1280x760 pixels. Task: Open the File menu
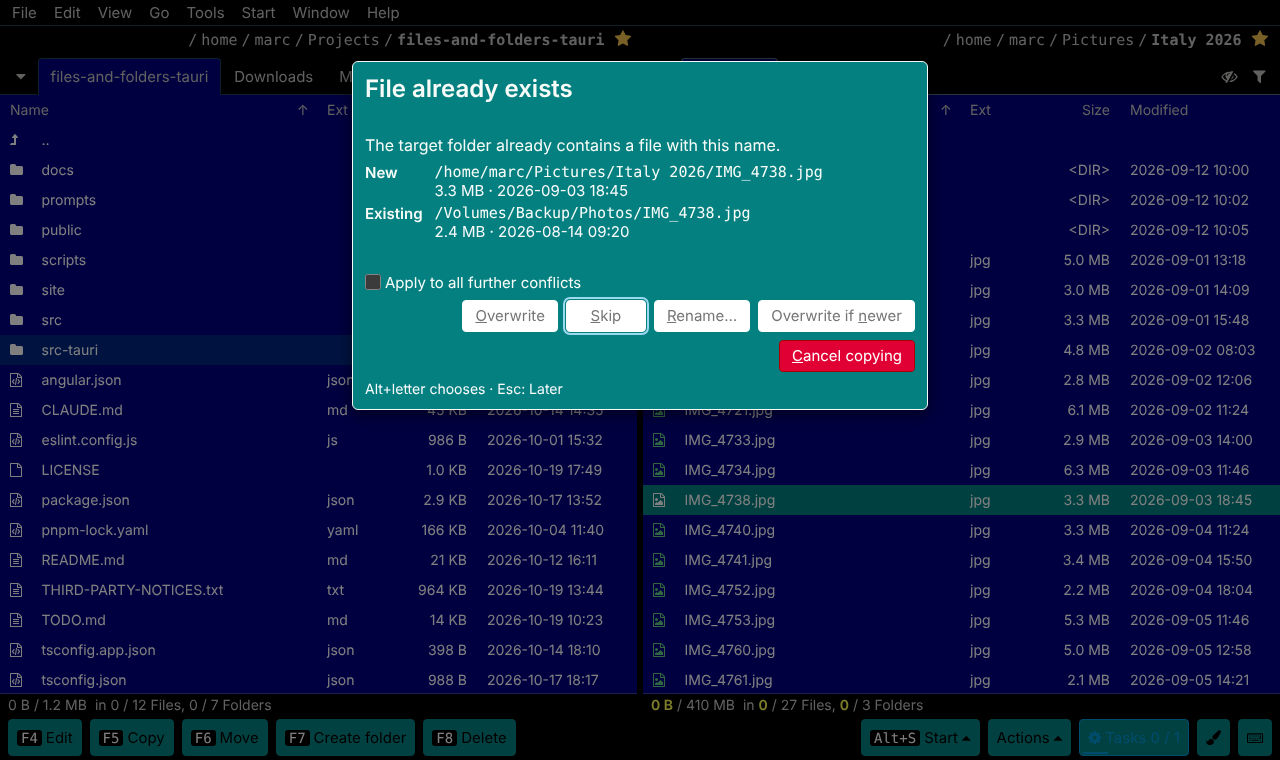[24, 13]
